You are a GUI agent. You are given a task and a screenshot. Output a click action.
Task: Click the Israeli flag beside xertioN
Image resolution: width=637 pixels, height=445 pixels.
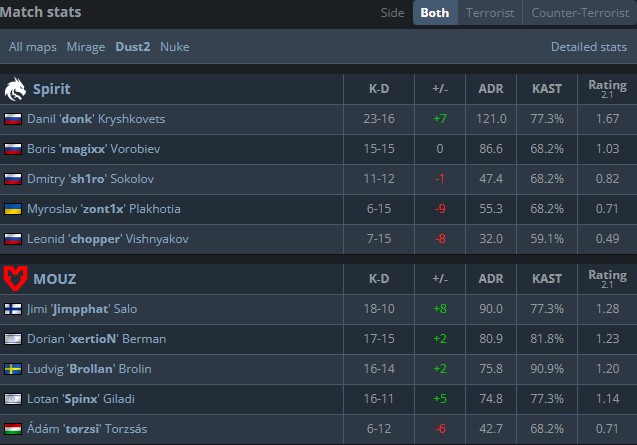[14, 339]
